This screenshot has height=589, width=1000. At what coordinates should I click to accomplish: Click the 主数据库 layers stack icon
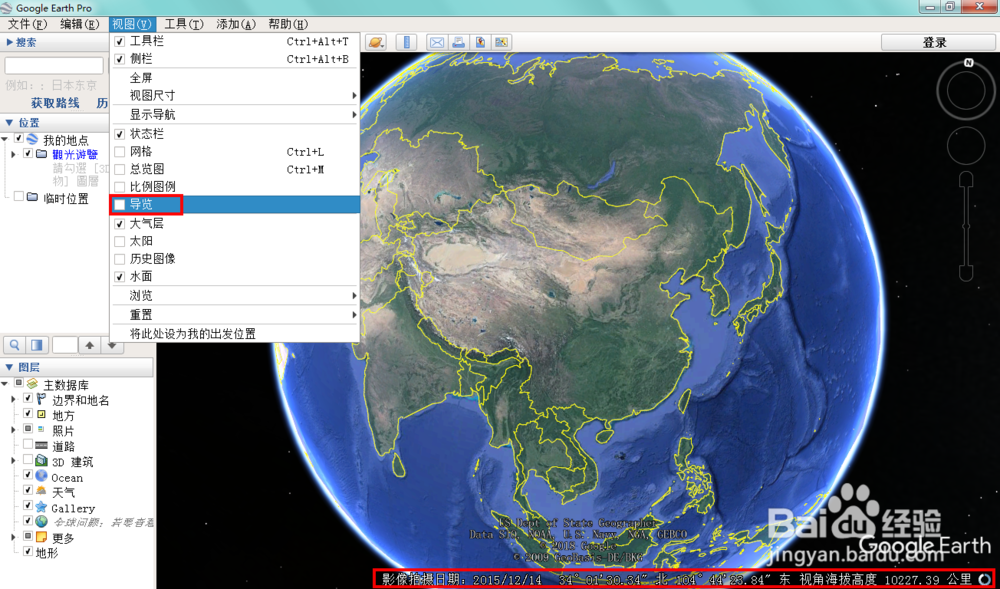pos(32,384)
